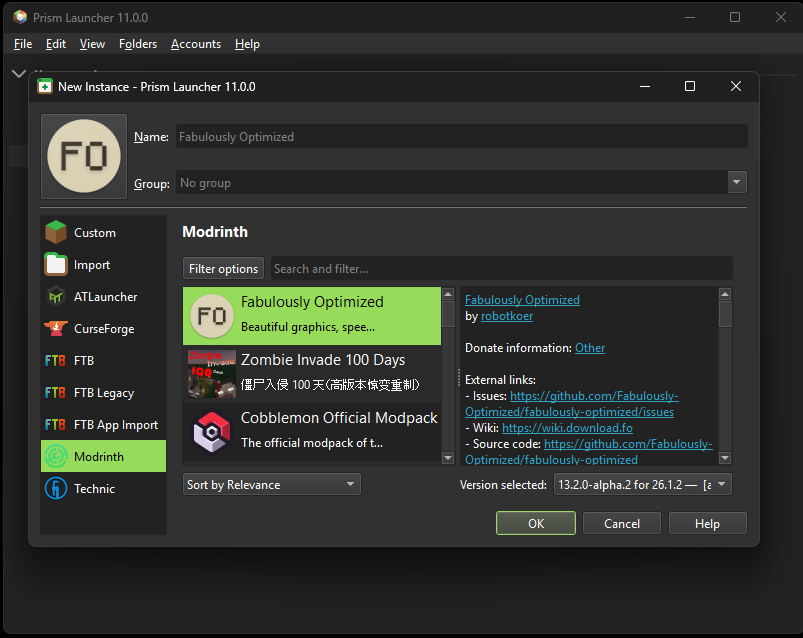The image size is (803, 638).
Task: Select the Fabulously Optimized list title
Action: click(312, 302)
